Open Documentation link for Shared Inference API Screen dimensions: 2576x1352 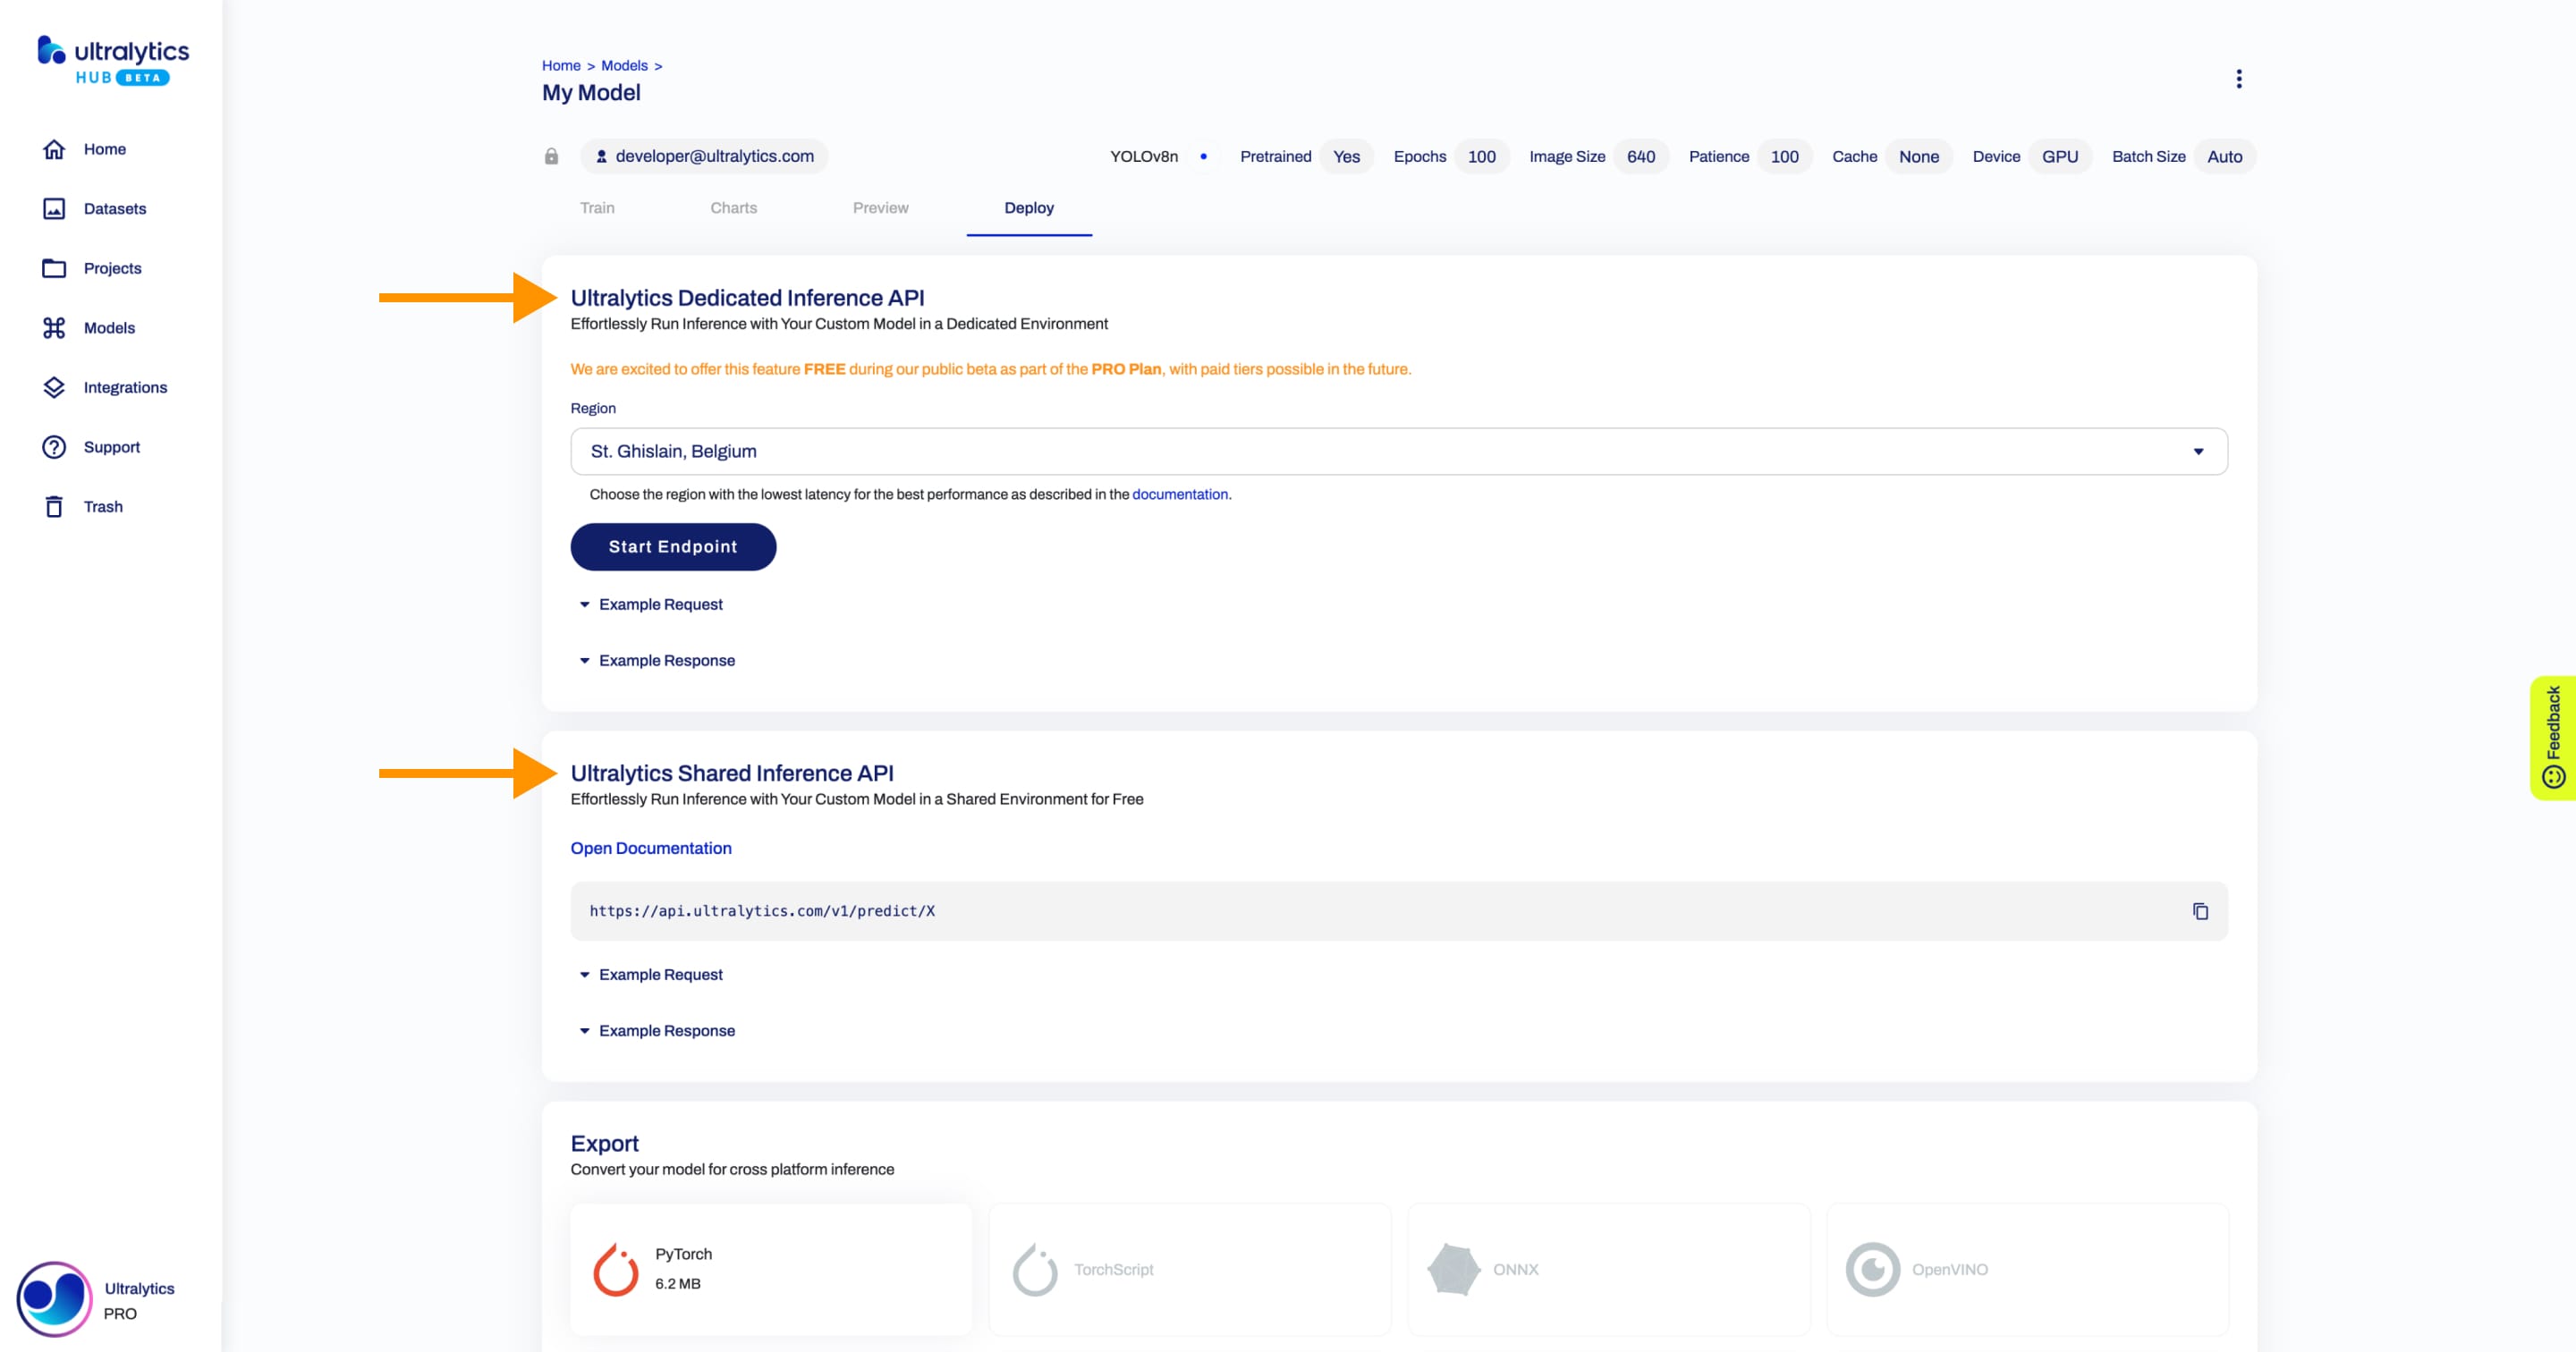[x=651, y=848]
